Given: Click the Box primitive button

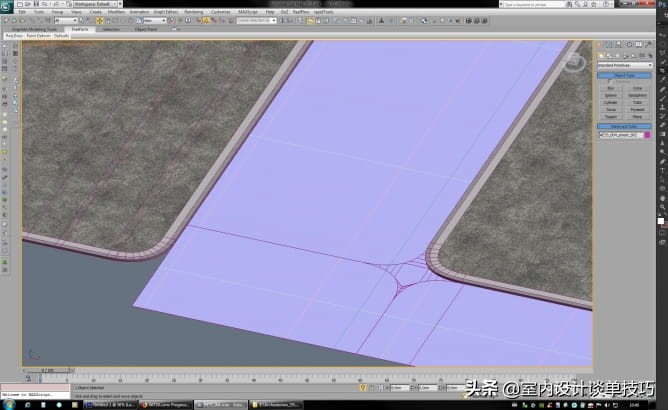Looking at the screenshot, I should [x=610, y=88].
